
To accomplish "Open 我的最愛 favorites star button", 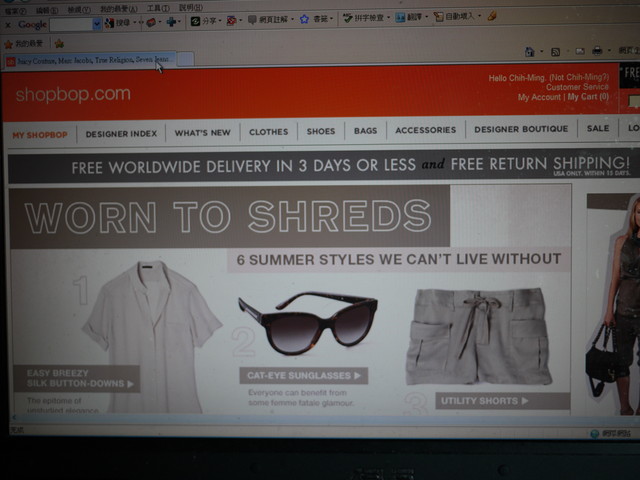I will [x=24, y=44].
